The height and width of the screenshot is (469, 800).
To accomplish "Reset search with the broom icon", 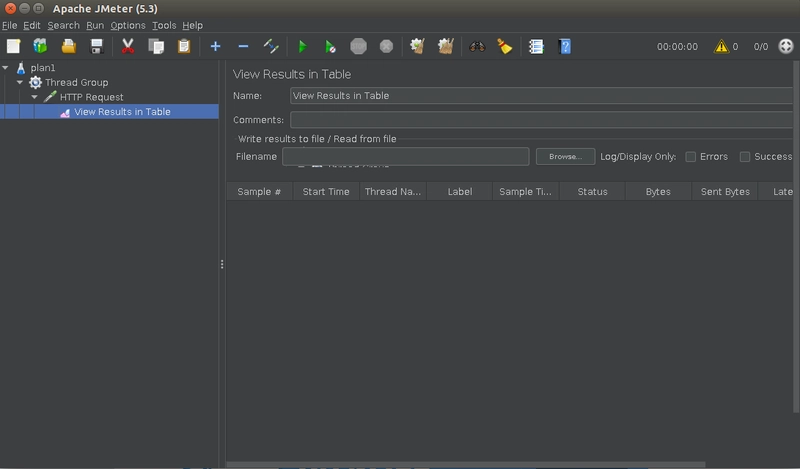I will (505, 46).
